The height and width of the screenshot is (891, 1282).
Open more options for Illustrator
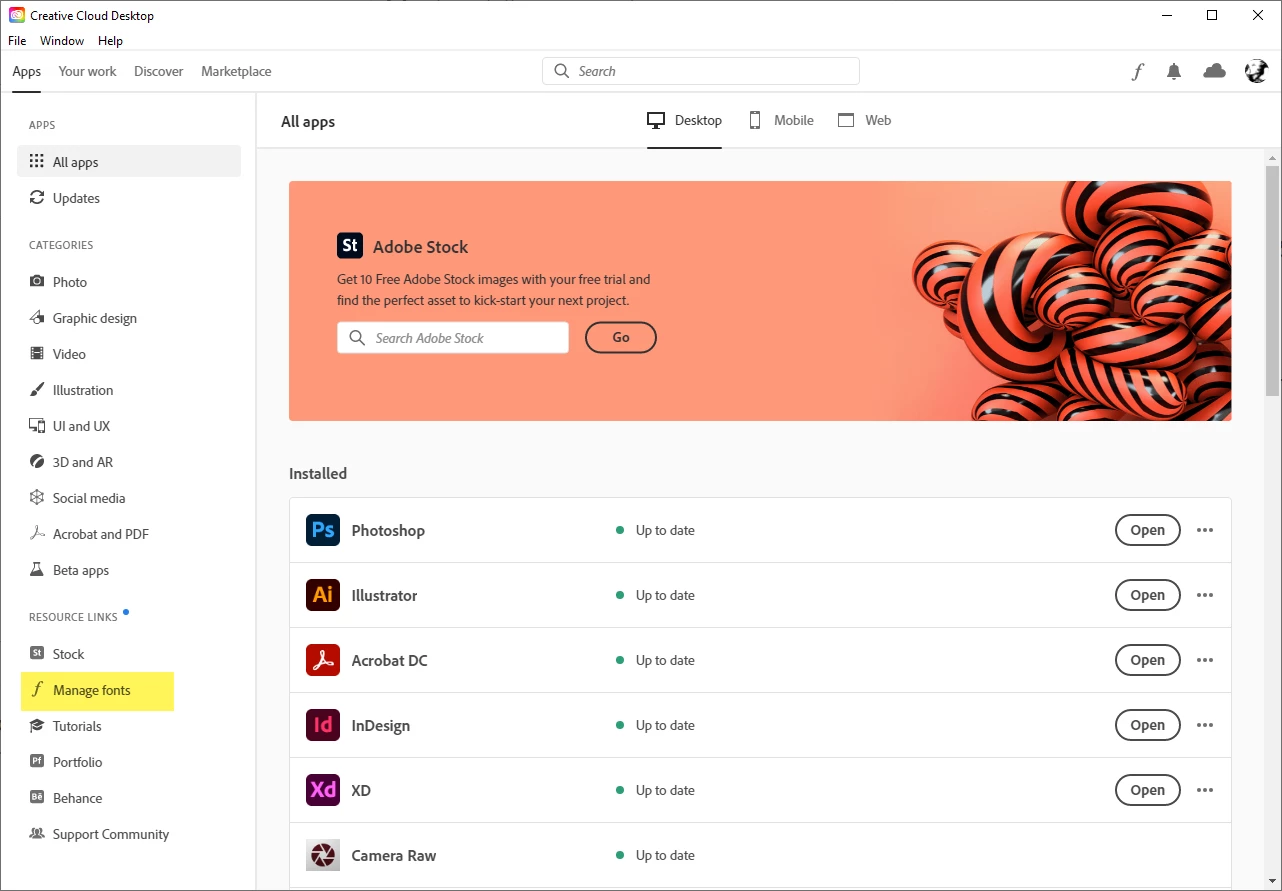pos(1205,595)
